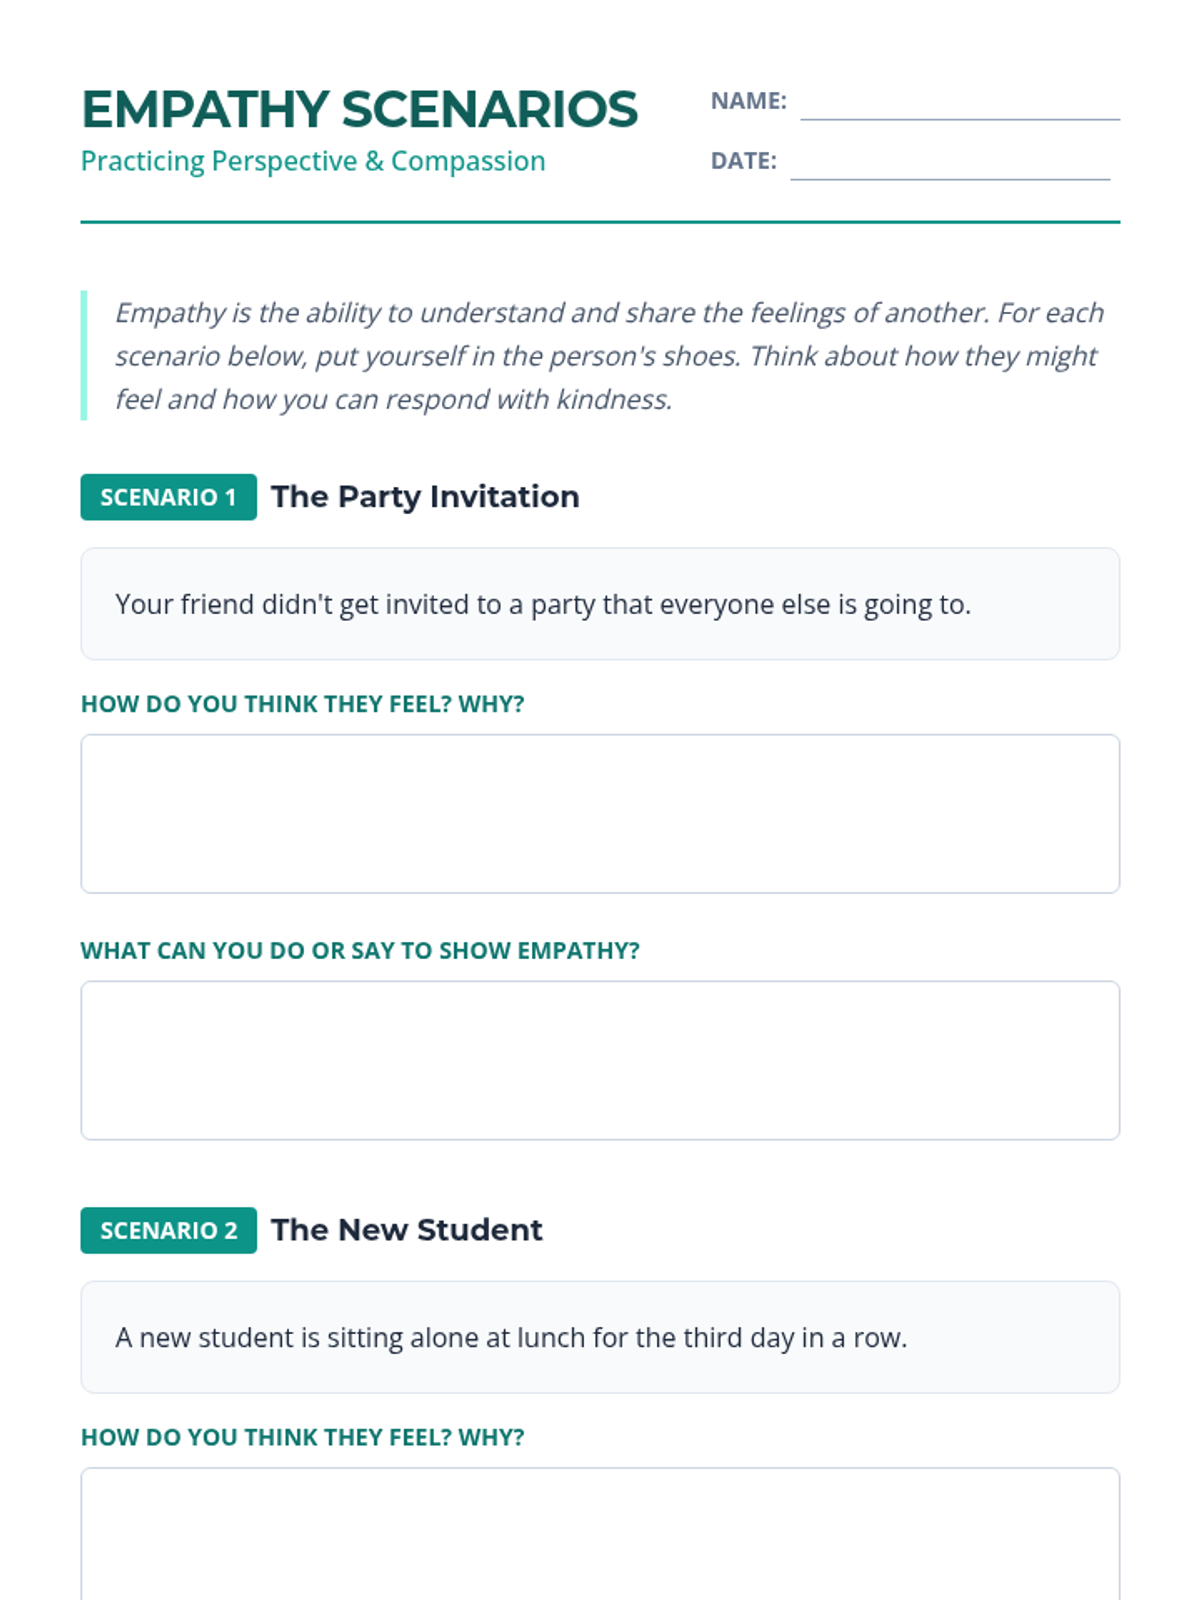The width and height of the screenshot is (1200, 1600).
Task: Focus Scenario 2's feelings answer box
Action: (x=600, y=1535)
